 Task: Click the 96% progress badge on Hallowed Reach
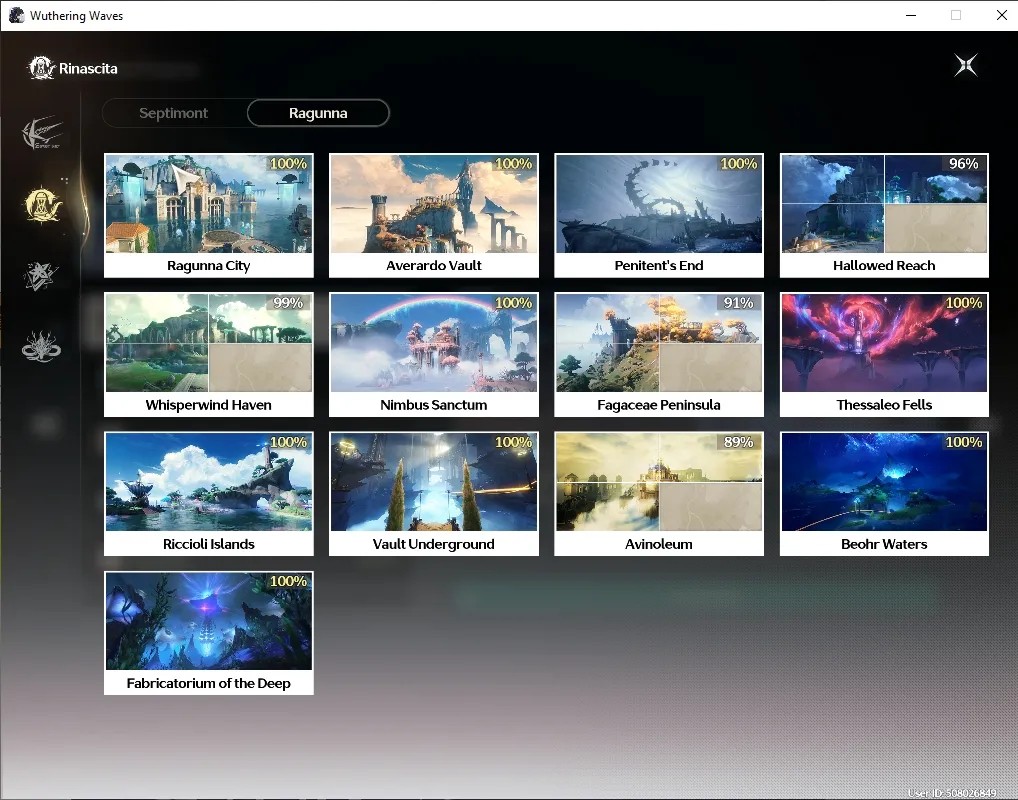tap(963, 164)
